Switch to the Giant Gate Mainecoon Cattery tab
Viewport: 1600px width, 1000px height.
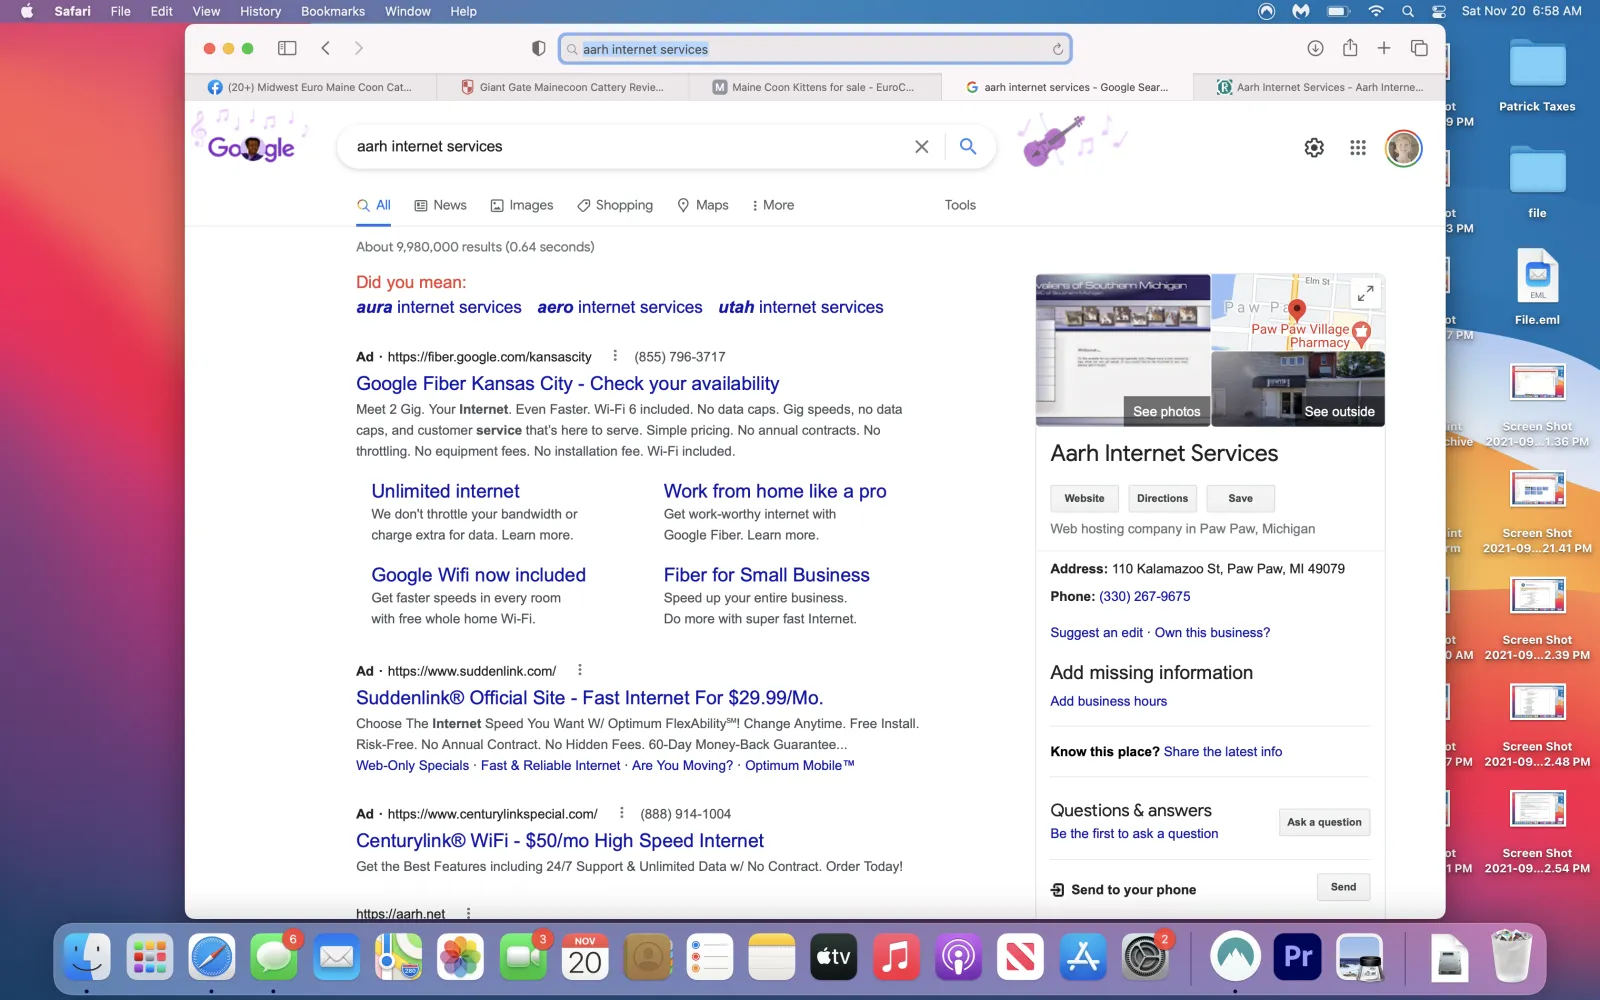point(564,87)
